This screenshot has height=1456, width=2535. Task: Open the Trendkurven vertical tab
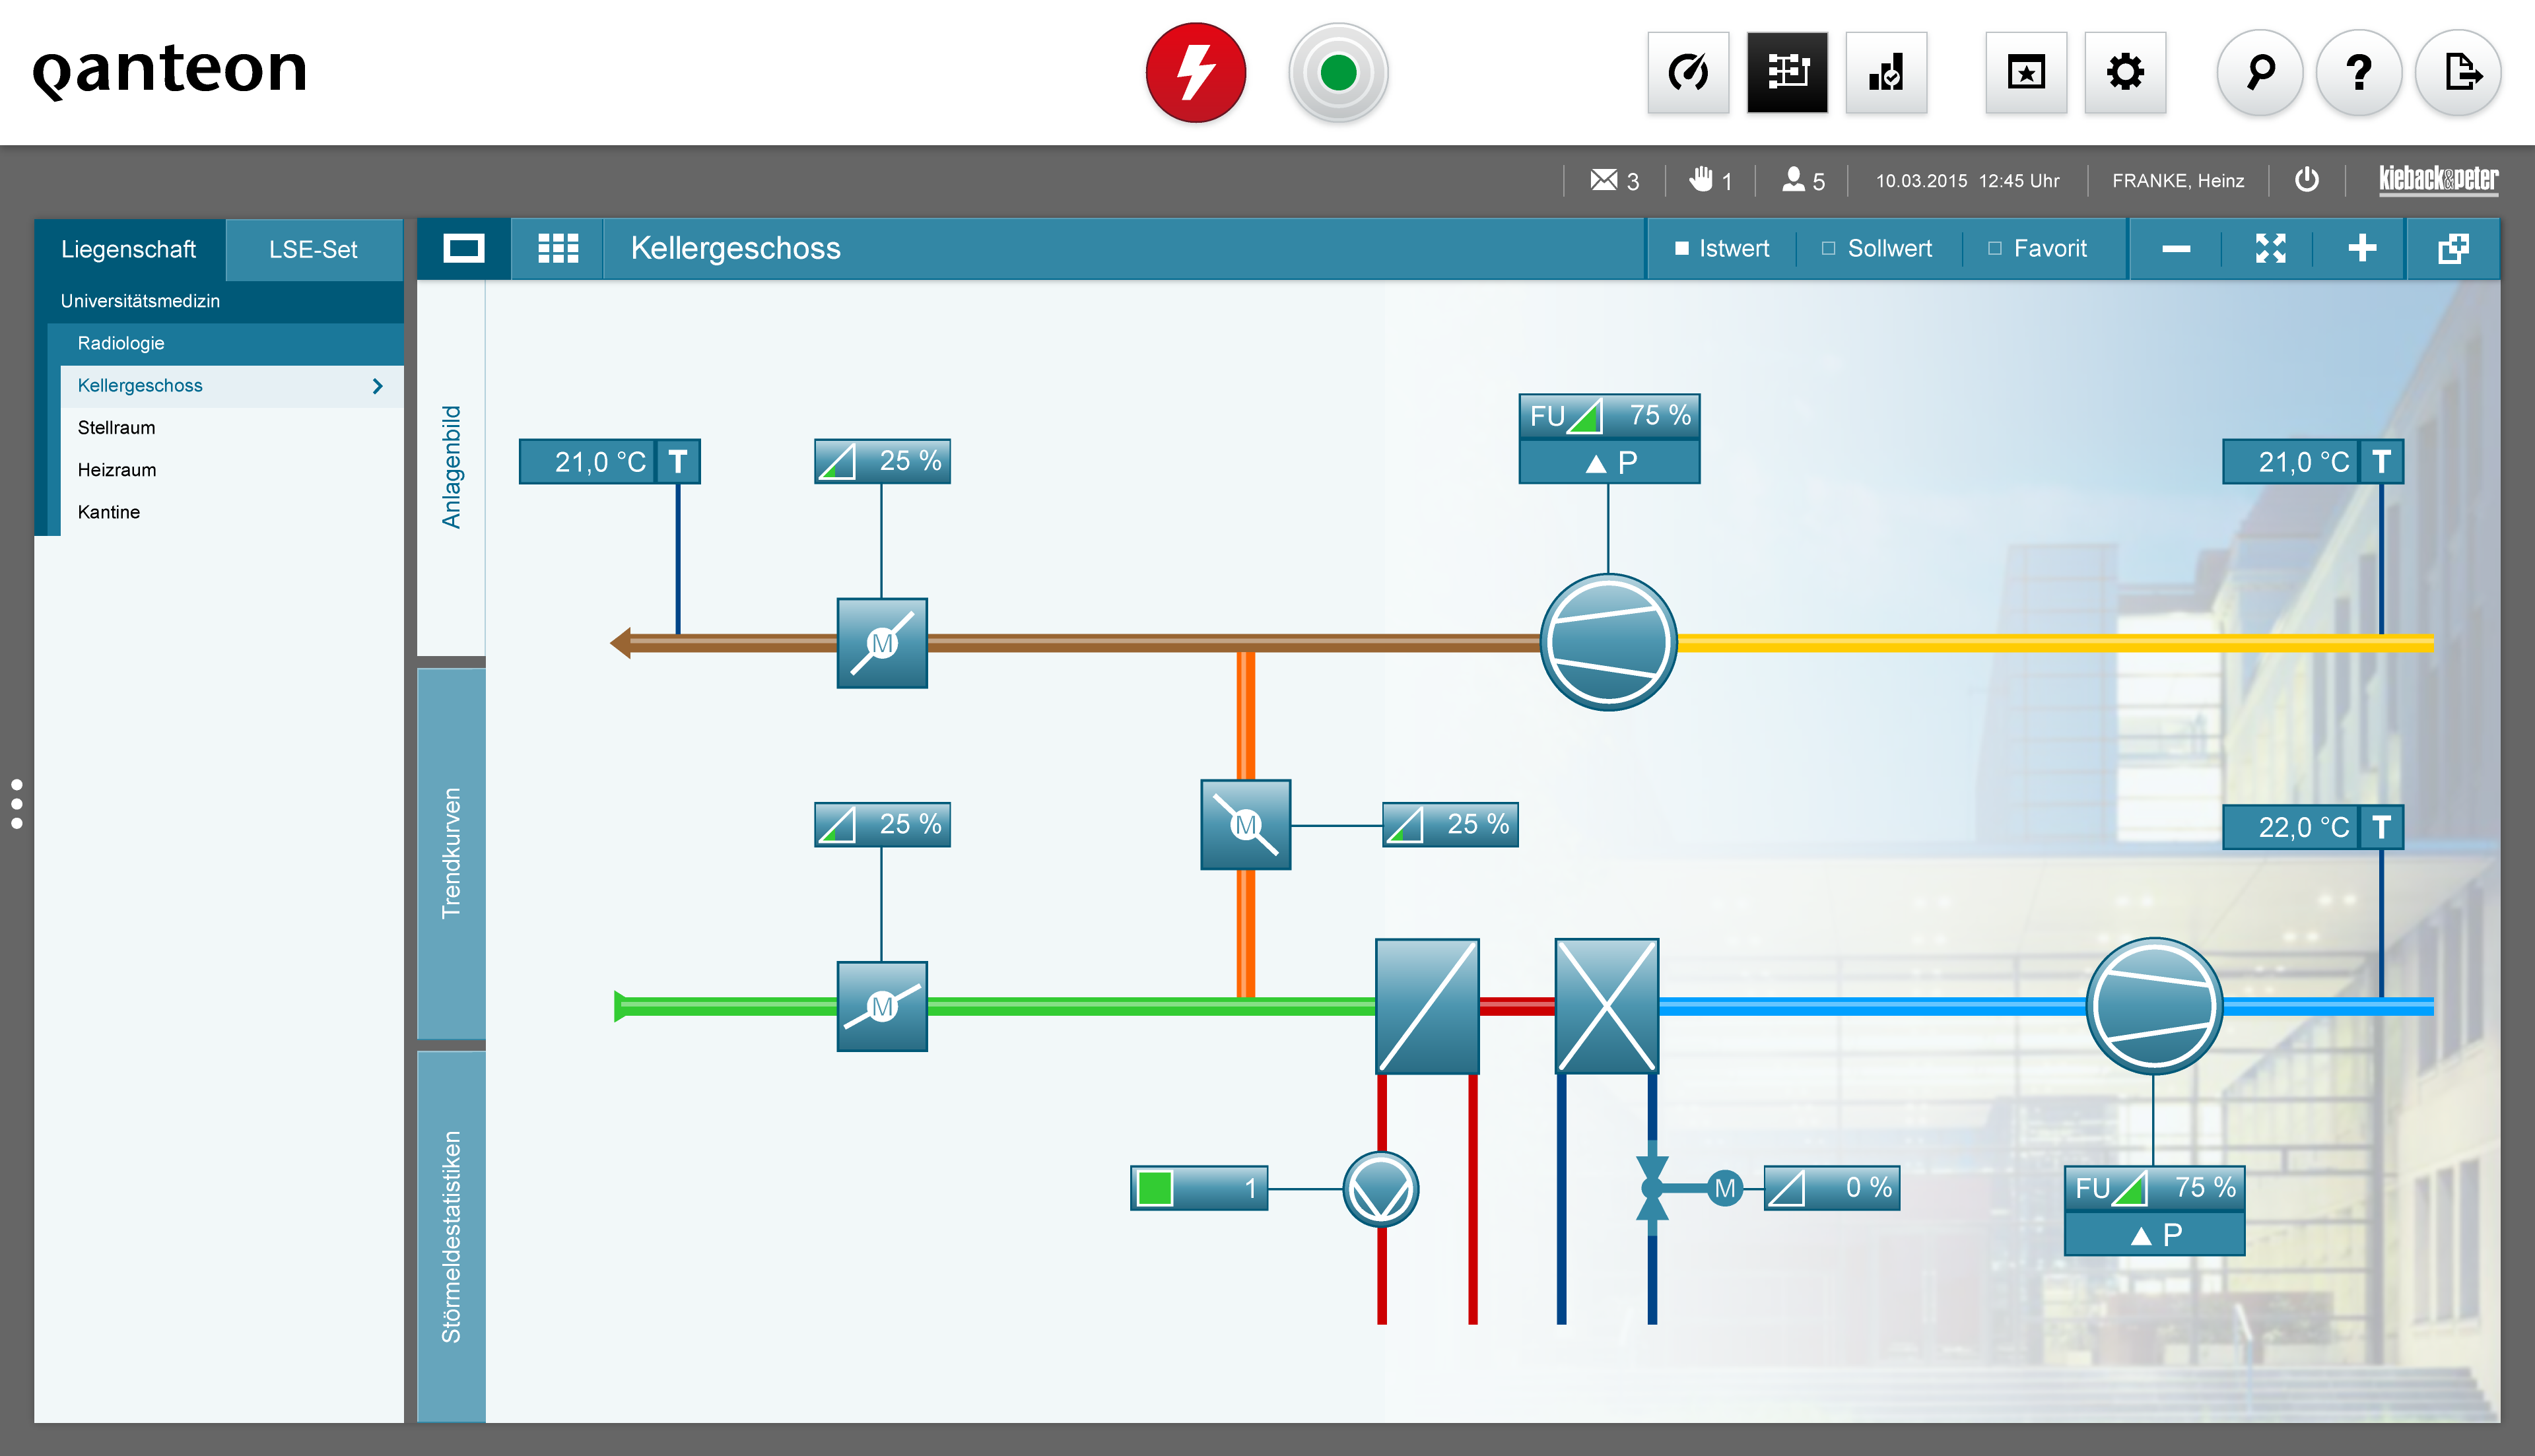coord(451,853)
